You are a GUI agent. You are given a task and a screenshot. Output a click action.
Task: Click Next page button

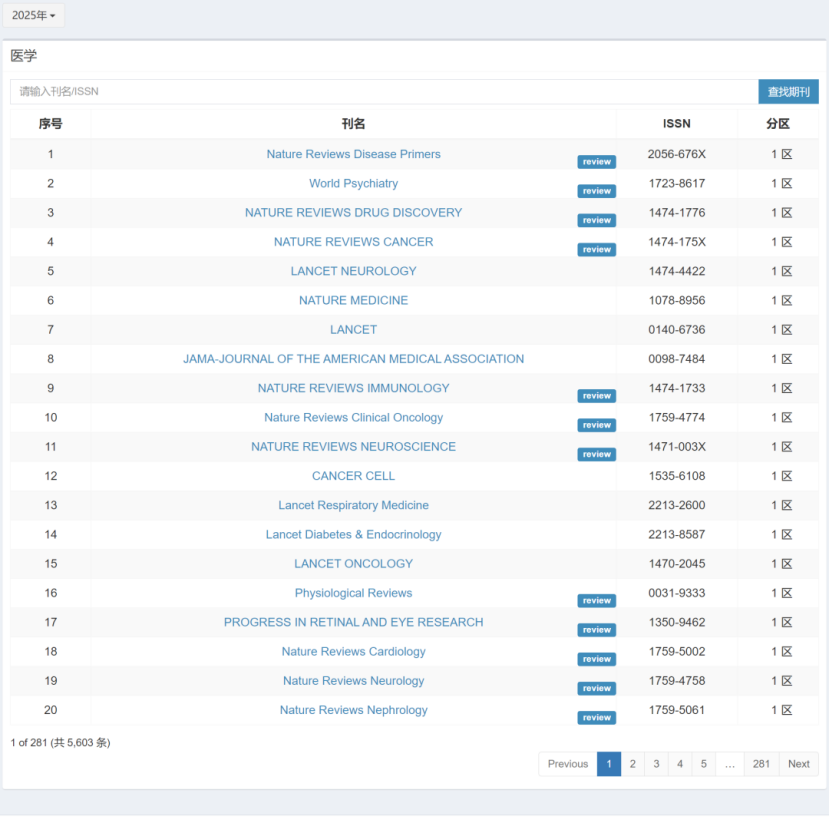tap(798, 764)
